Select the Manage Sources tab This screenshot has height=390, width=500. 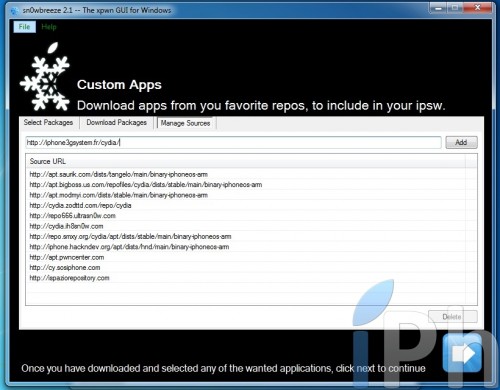coord(185,123)
